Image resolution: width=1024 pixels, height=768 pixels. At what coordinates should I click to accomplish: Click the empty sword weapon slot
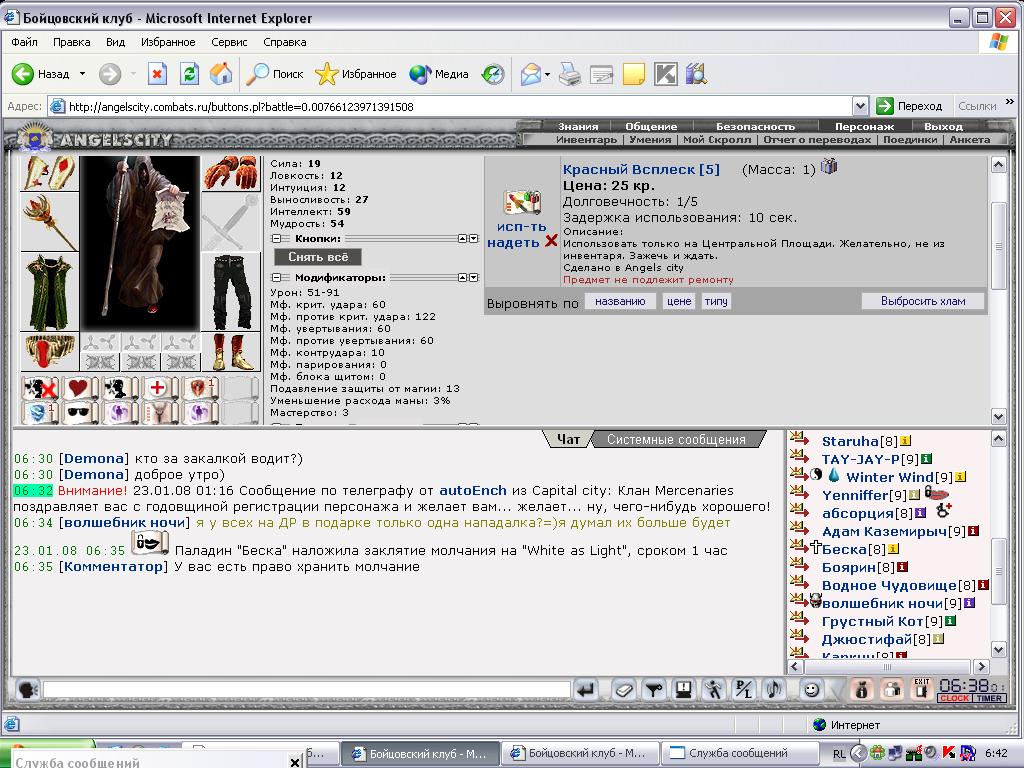(231, 223)
